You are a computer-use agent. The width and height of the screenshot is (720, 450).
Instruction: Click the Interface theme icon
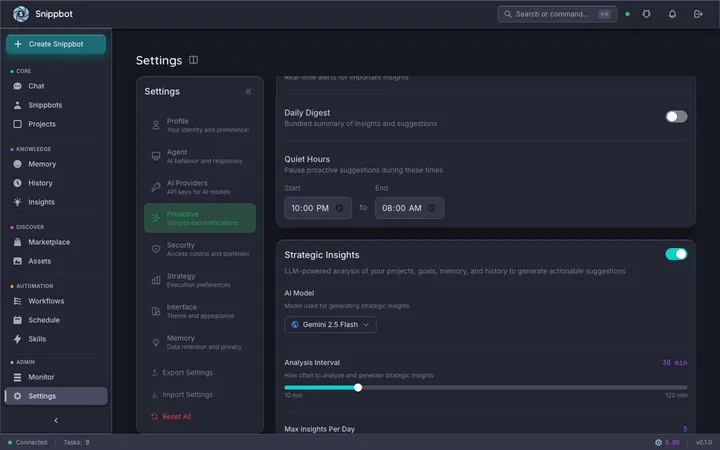tap(156, 311)
